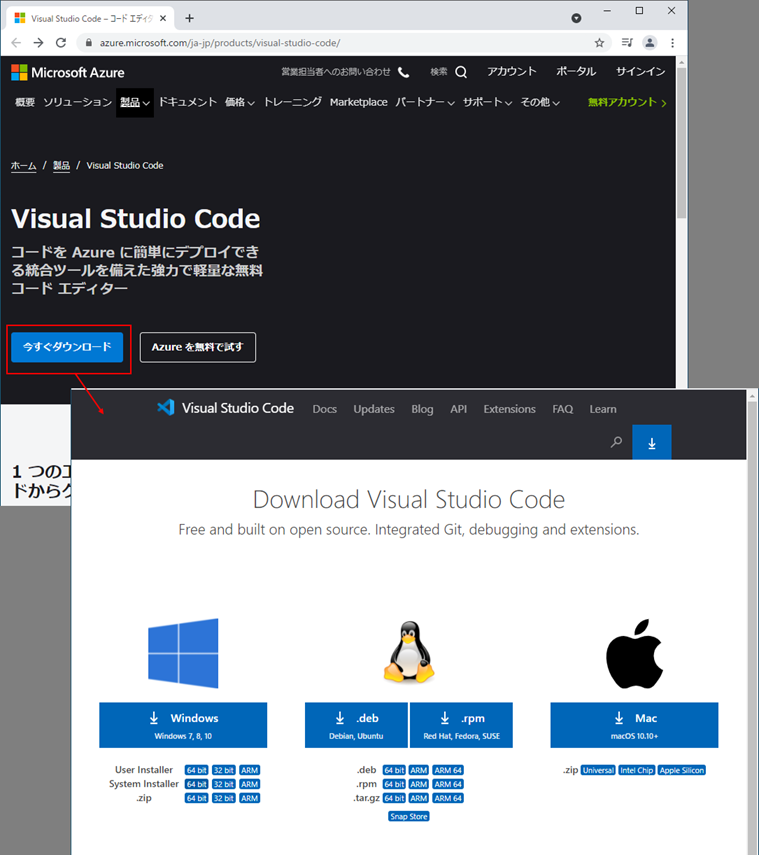Click the Azure page vertical scrollbar
The width and height of the screenshot is (759, 855).
[682, 142]
